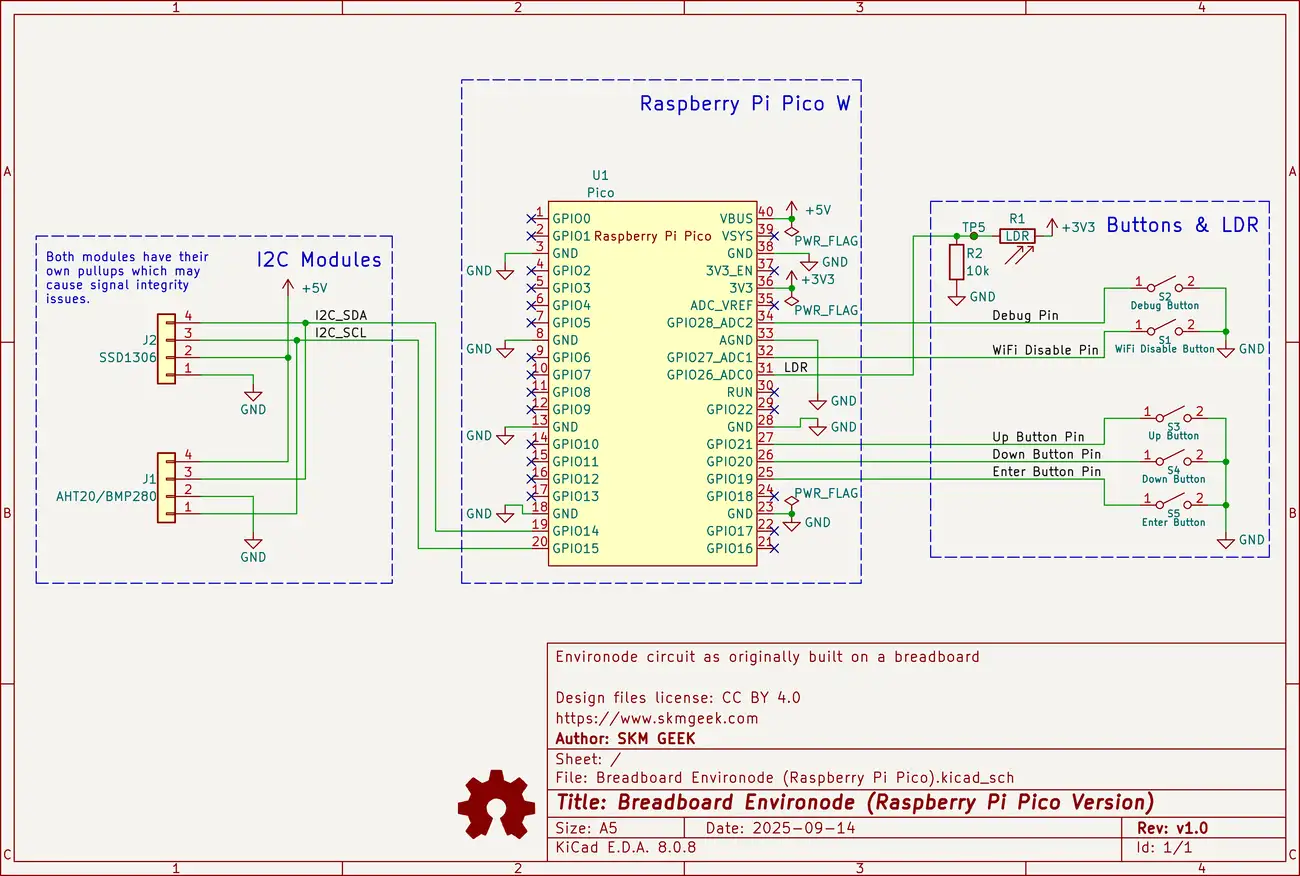Select the "Debug Pin" net label
The height and width of the screenshot is (876, 1300).
tap(1025, 315)
